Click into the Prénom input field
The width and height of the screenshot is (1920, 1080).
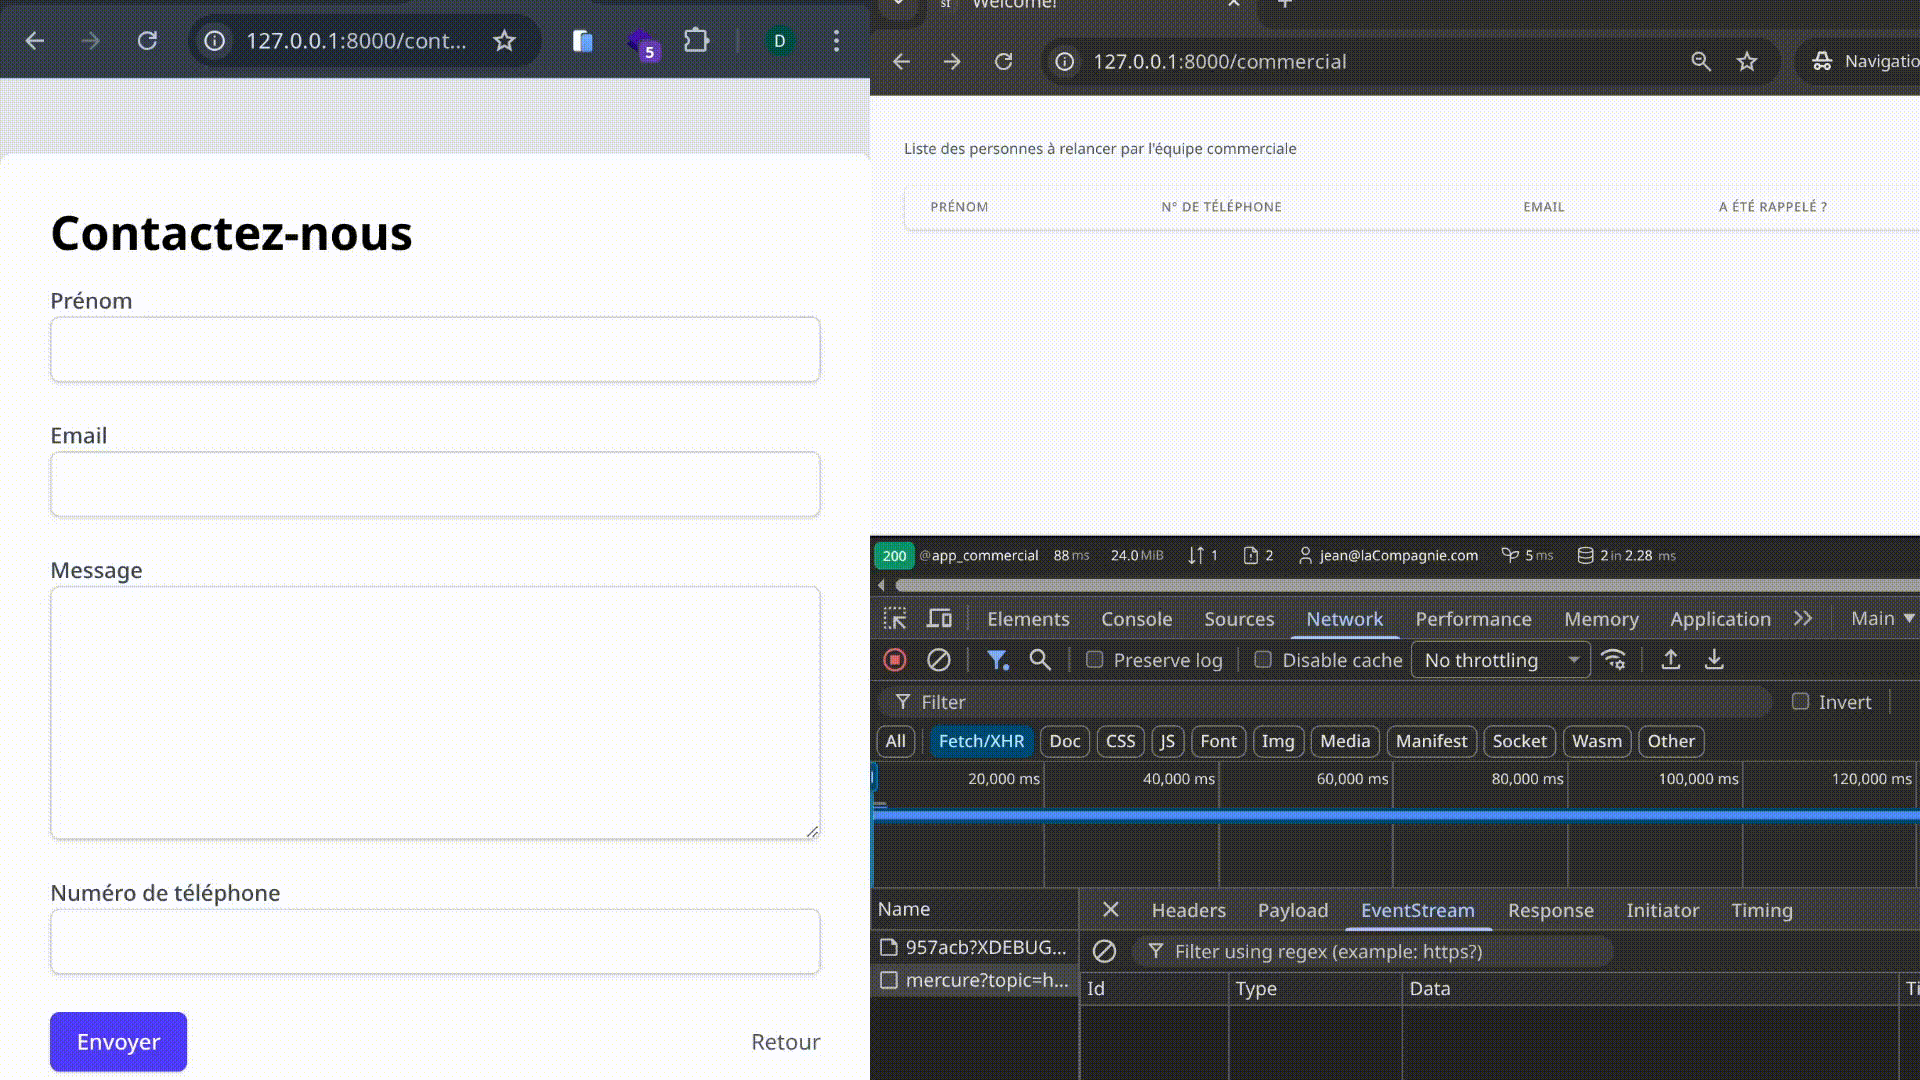(x=435, y=350)
